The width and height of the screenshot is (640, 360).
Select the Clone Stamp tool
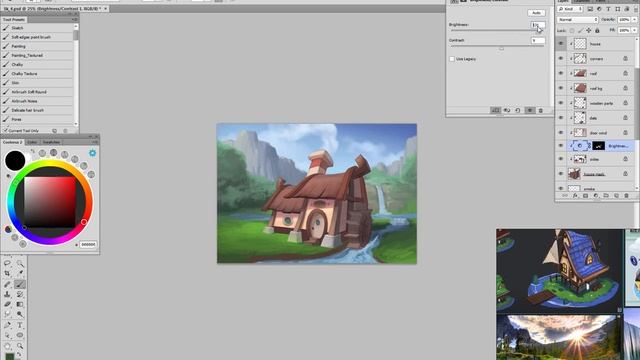(7, 294)
